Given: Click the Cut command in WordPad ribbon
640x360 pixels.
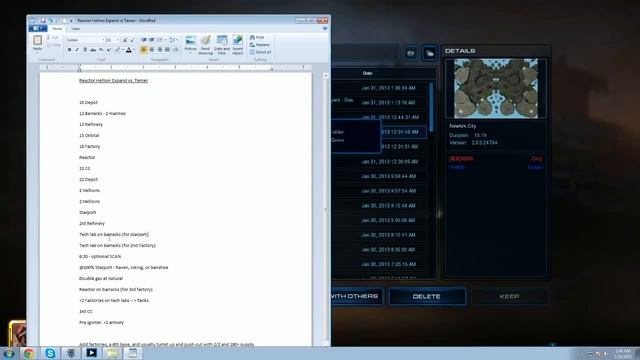Looking at the screenshot, I should coord(53,37).
